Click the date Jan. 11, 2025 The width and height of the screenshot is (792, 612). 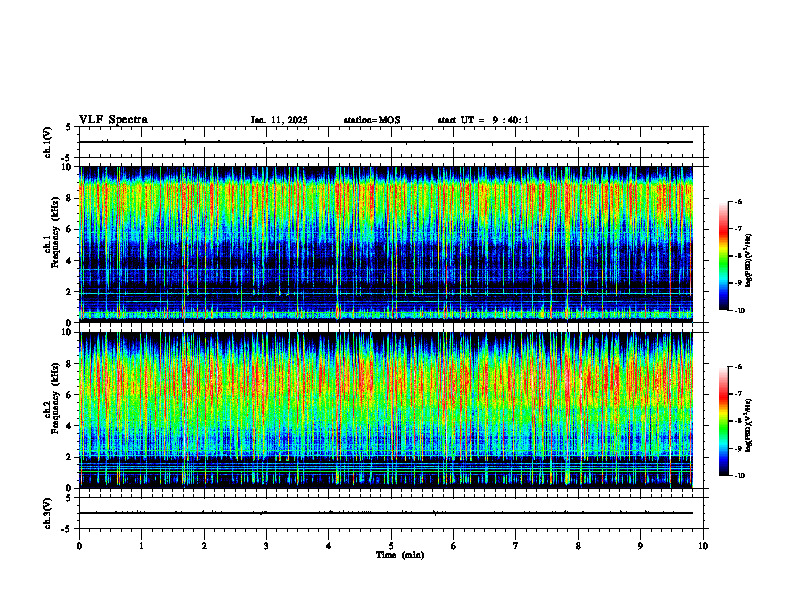(x=279, y=120)
